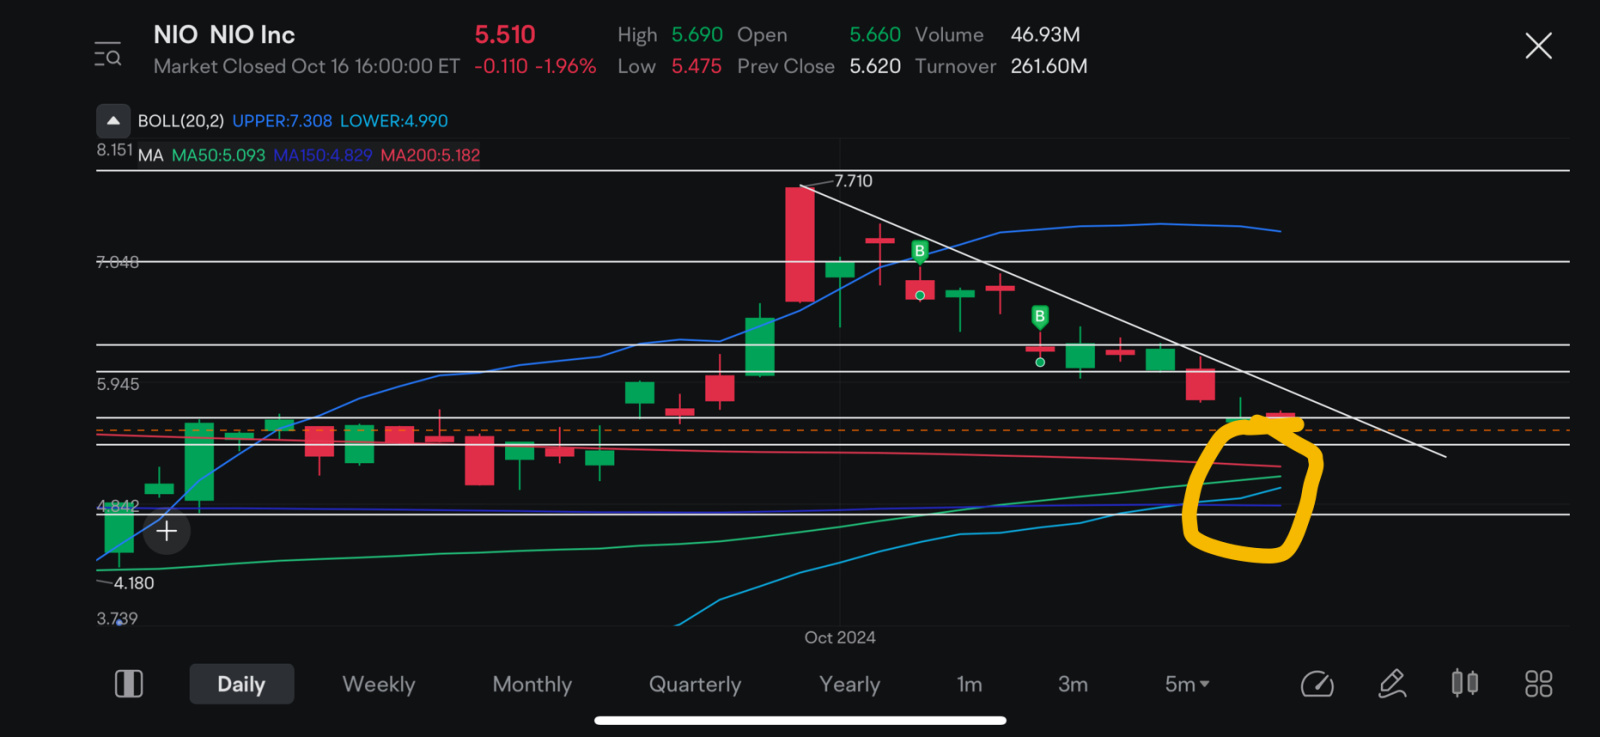Screen dimensions: 1600x737
Task: Switch to the Weekly timeframe
Action: [x=379, y=684]
